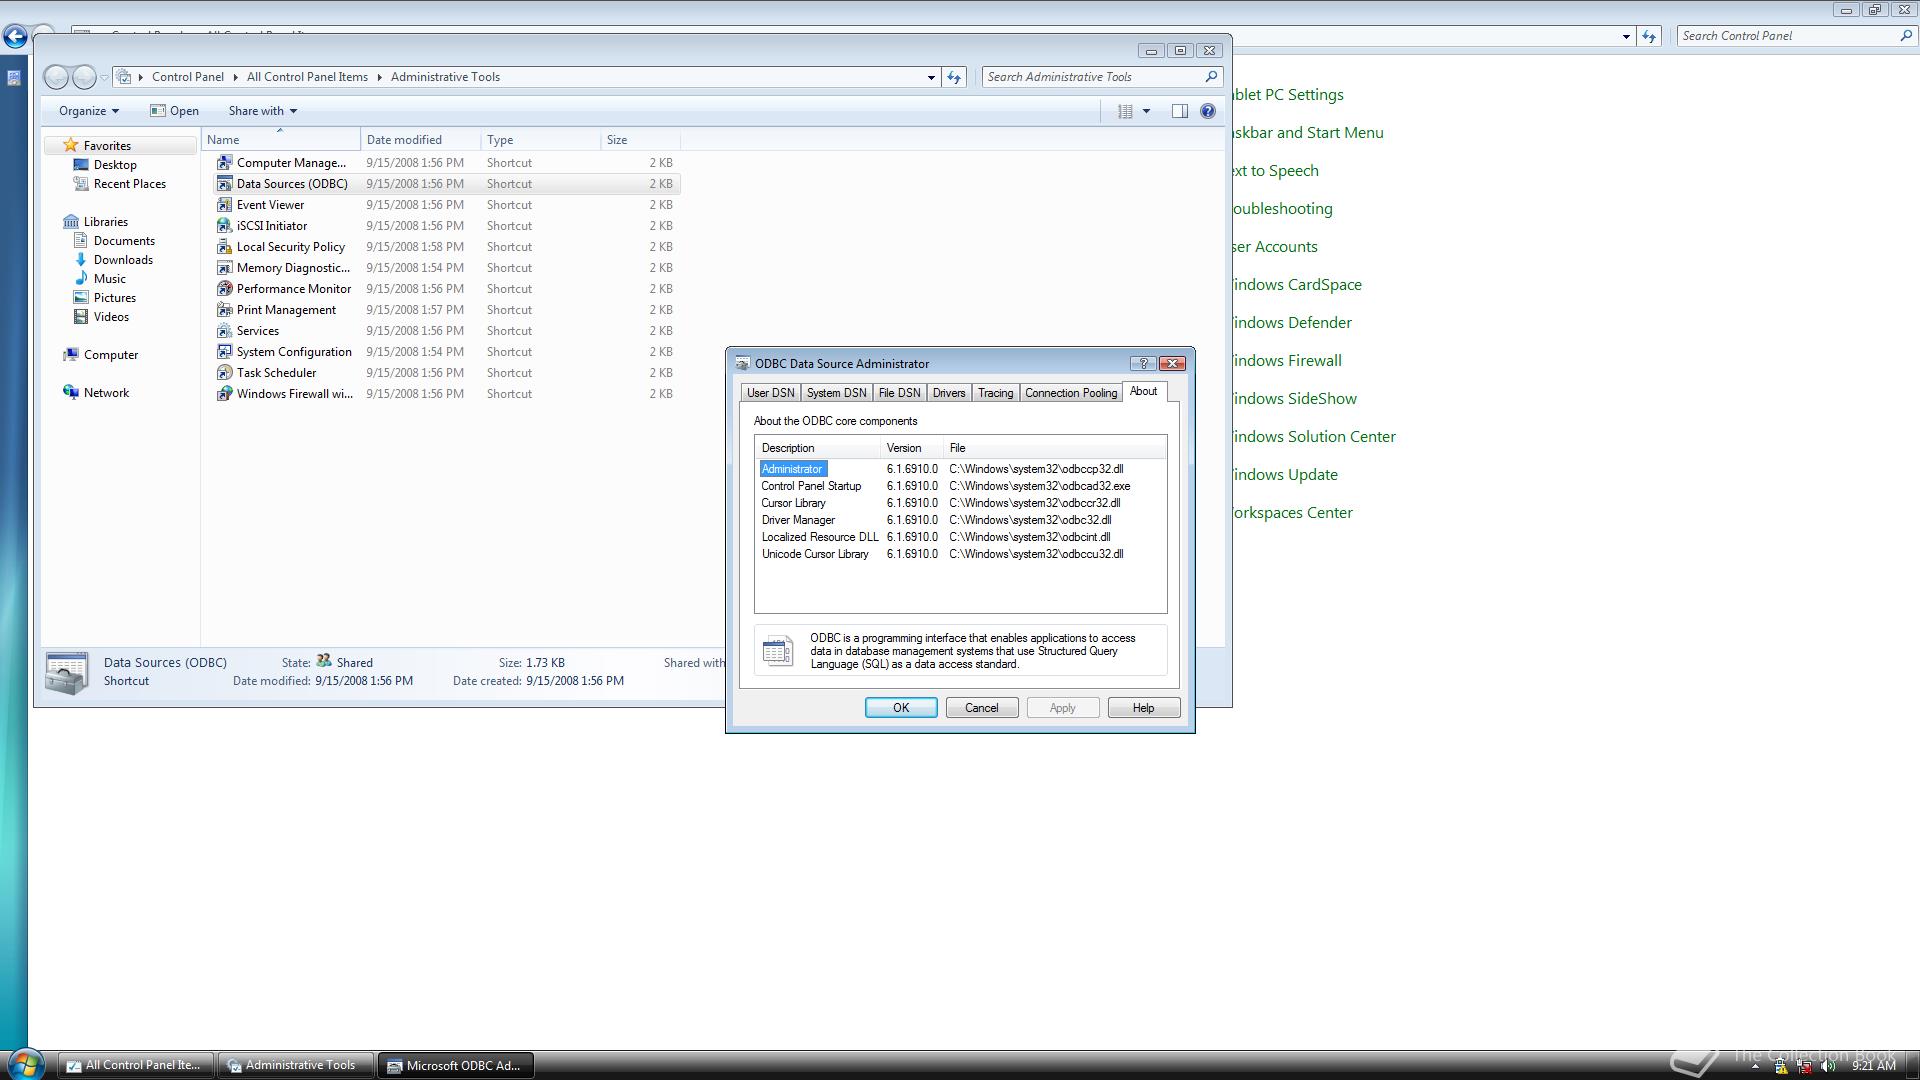Go back using Explorer back arrow
Image resolution: width=1920 pixels, height=1080 pixels.
pos(57,77)
